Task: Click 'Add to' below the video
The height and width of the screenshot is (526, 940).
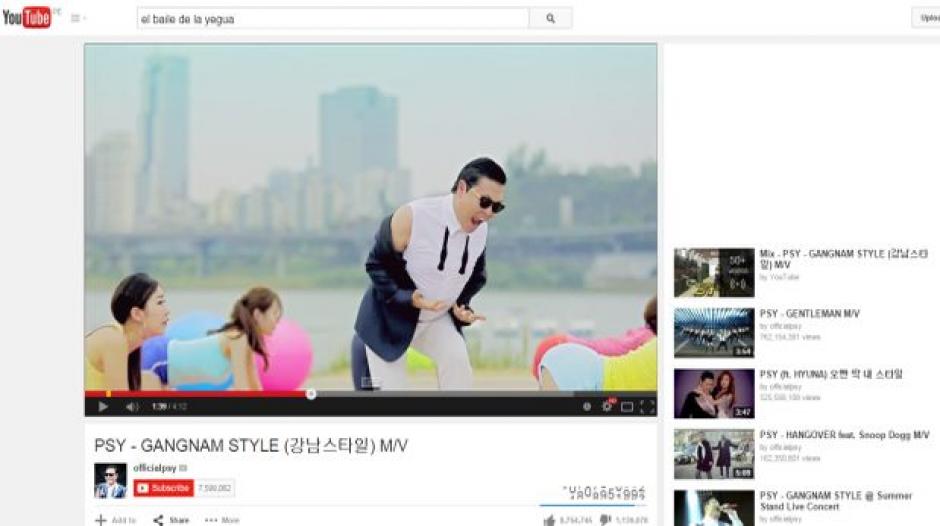Action: 116,520
